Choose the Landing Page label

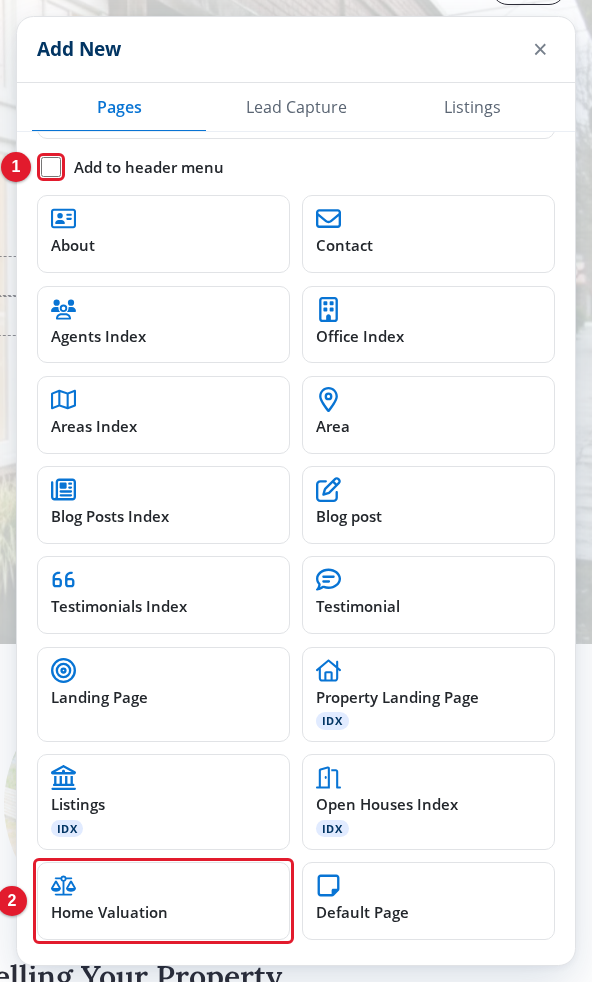[99, 698]
